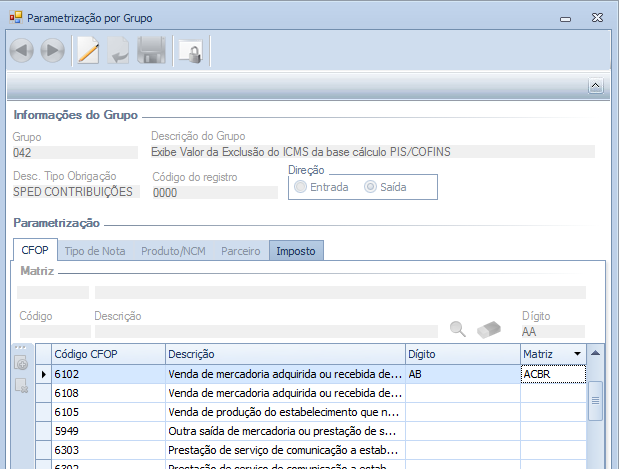The width and height of the screenshot is (619, 469).
Task: Select the row with CFOP 6108
Action: 311,393
